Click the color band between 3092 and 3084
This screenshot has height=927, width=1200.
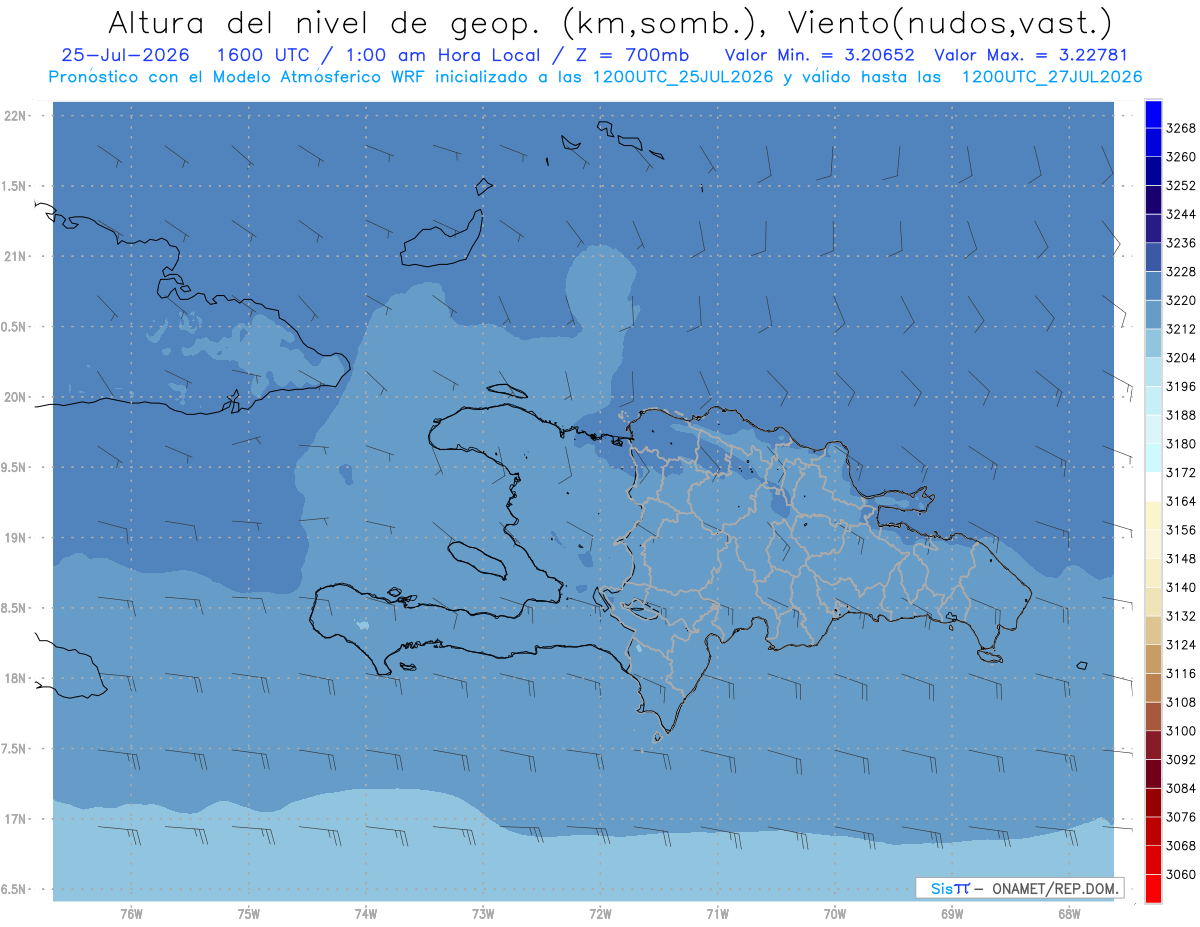tap(1152, 774)
